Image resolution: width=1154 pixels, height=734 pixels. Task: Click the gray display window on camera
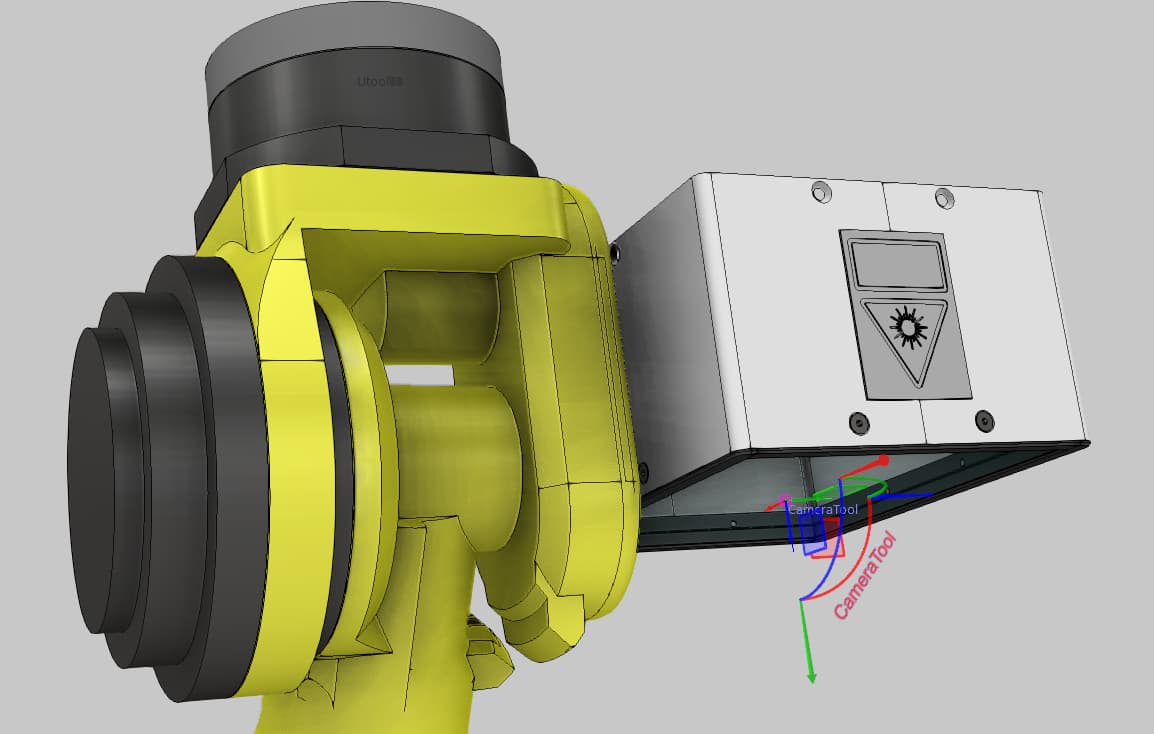click(897, 265)
